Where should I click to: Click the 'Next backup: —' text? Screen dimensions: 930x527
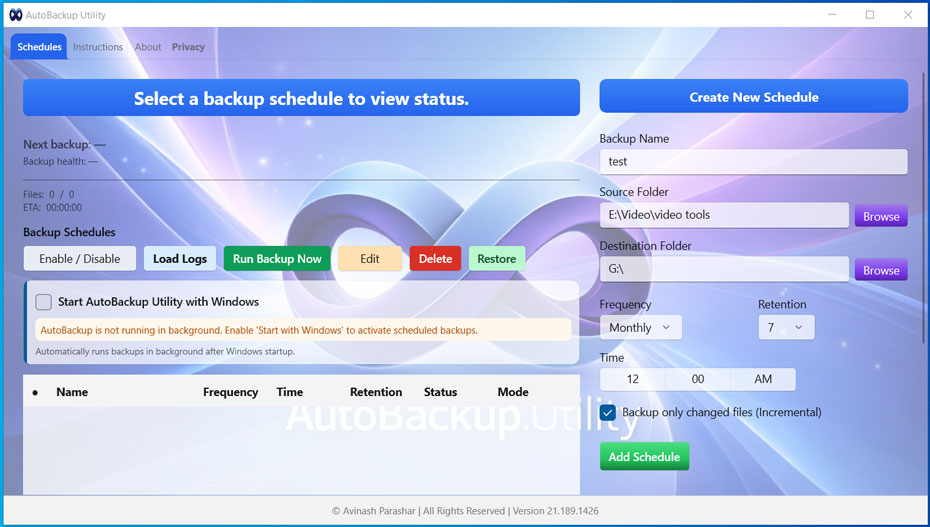[x=64, y=144]
